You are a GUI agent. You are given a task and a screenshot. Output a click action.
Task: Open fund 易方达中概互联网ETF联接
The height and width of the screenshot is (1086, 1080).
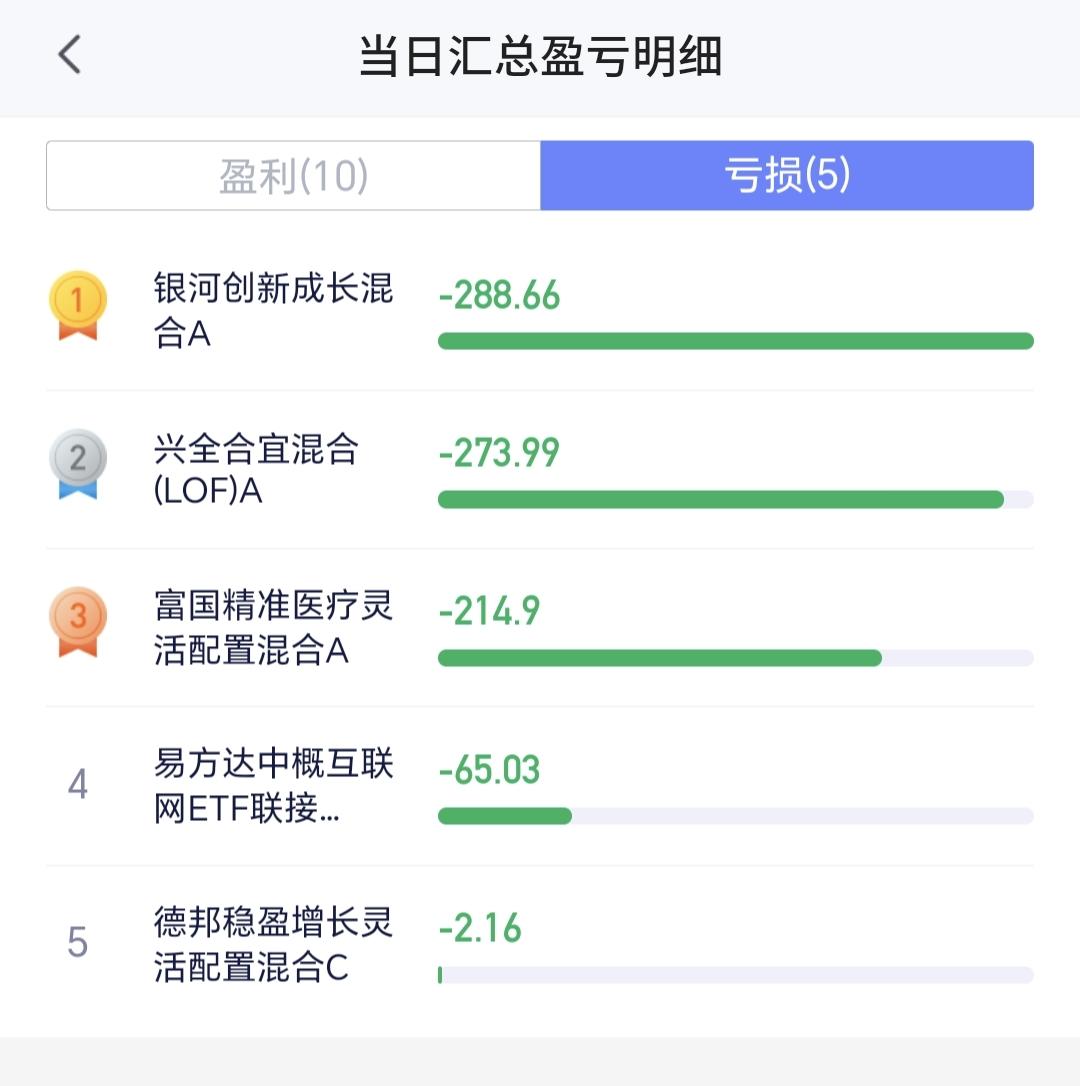pos(273,786)
